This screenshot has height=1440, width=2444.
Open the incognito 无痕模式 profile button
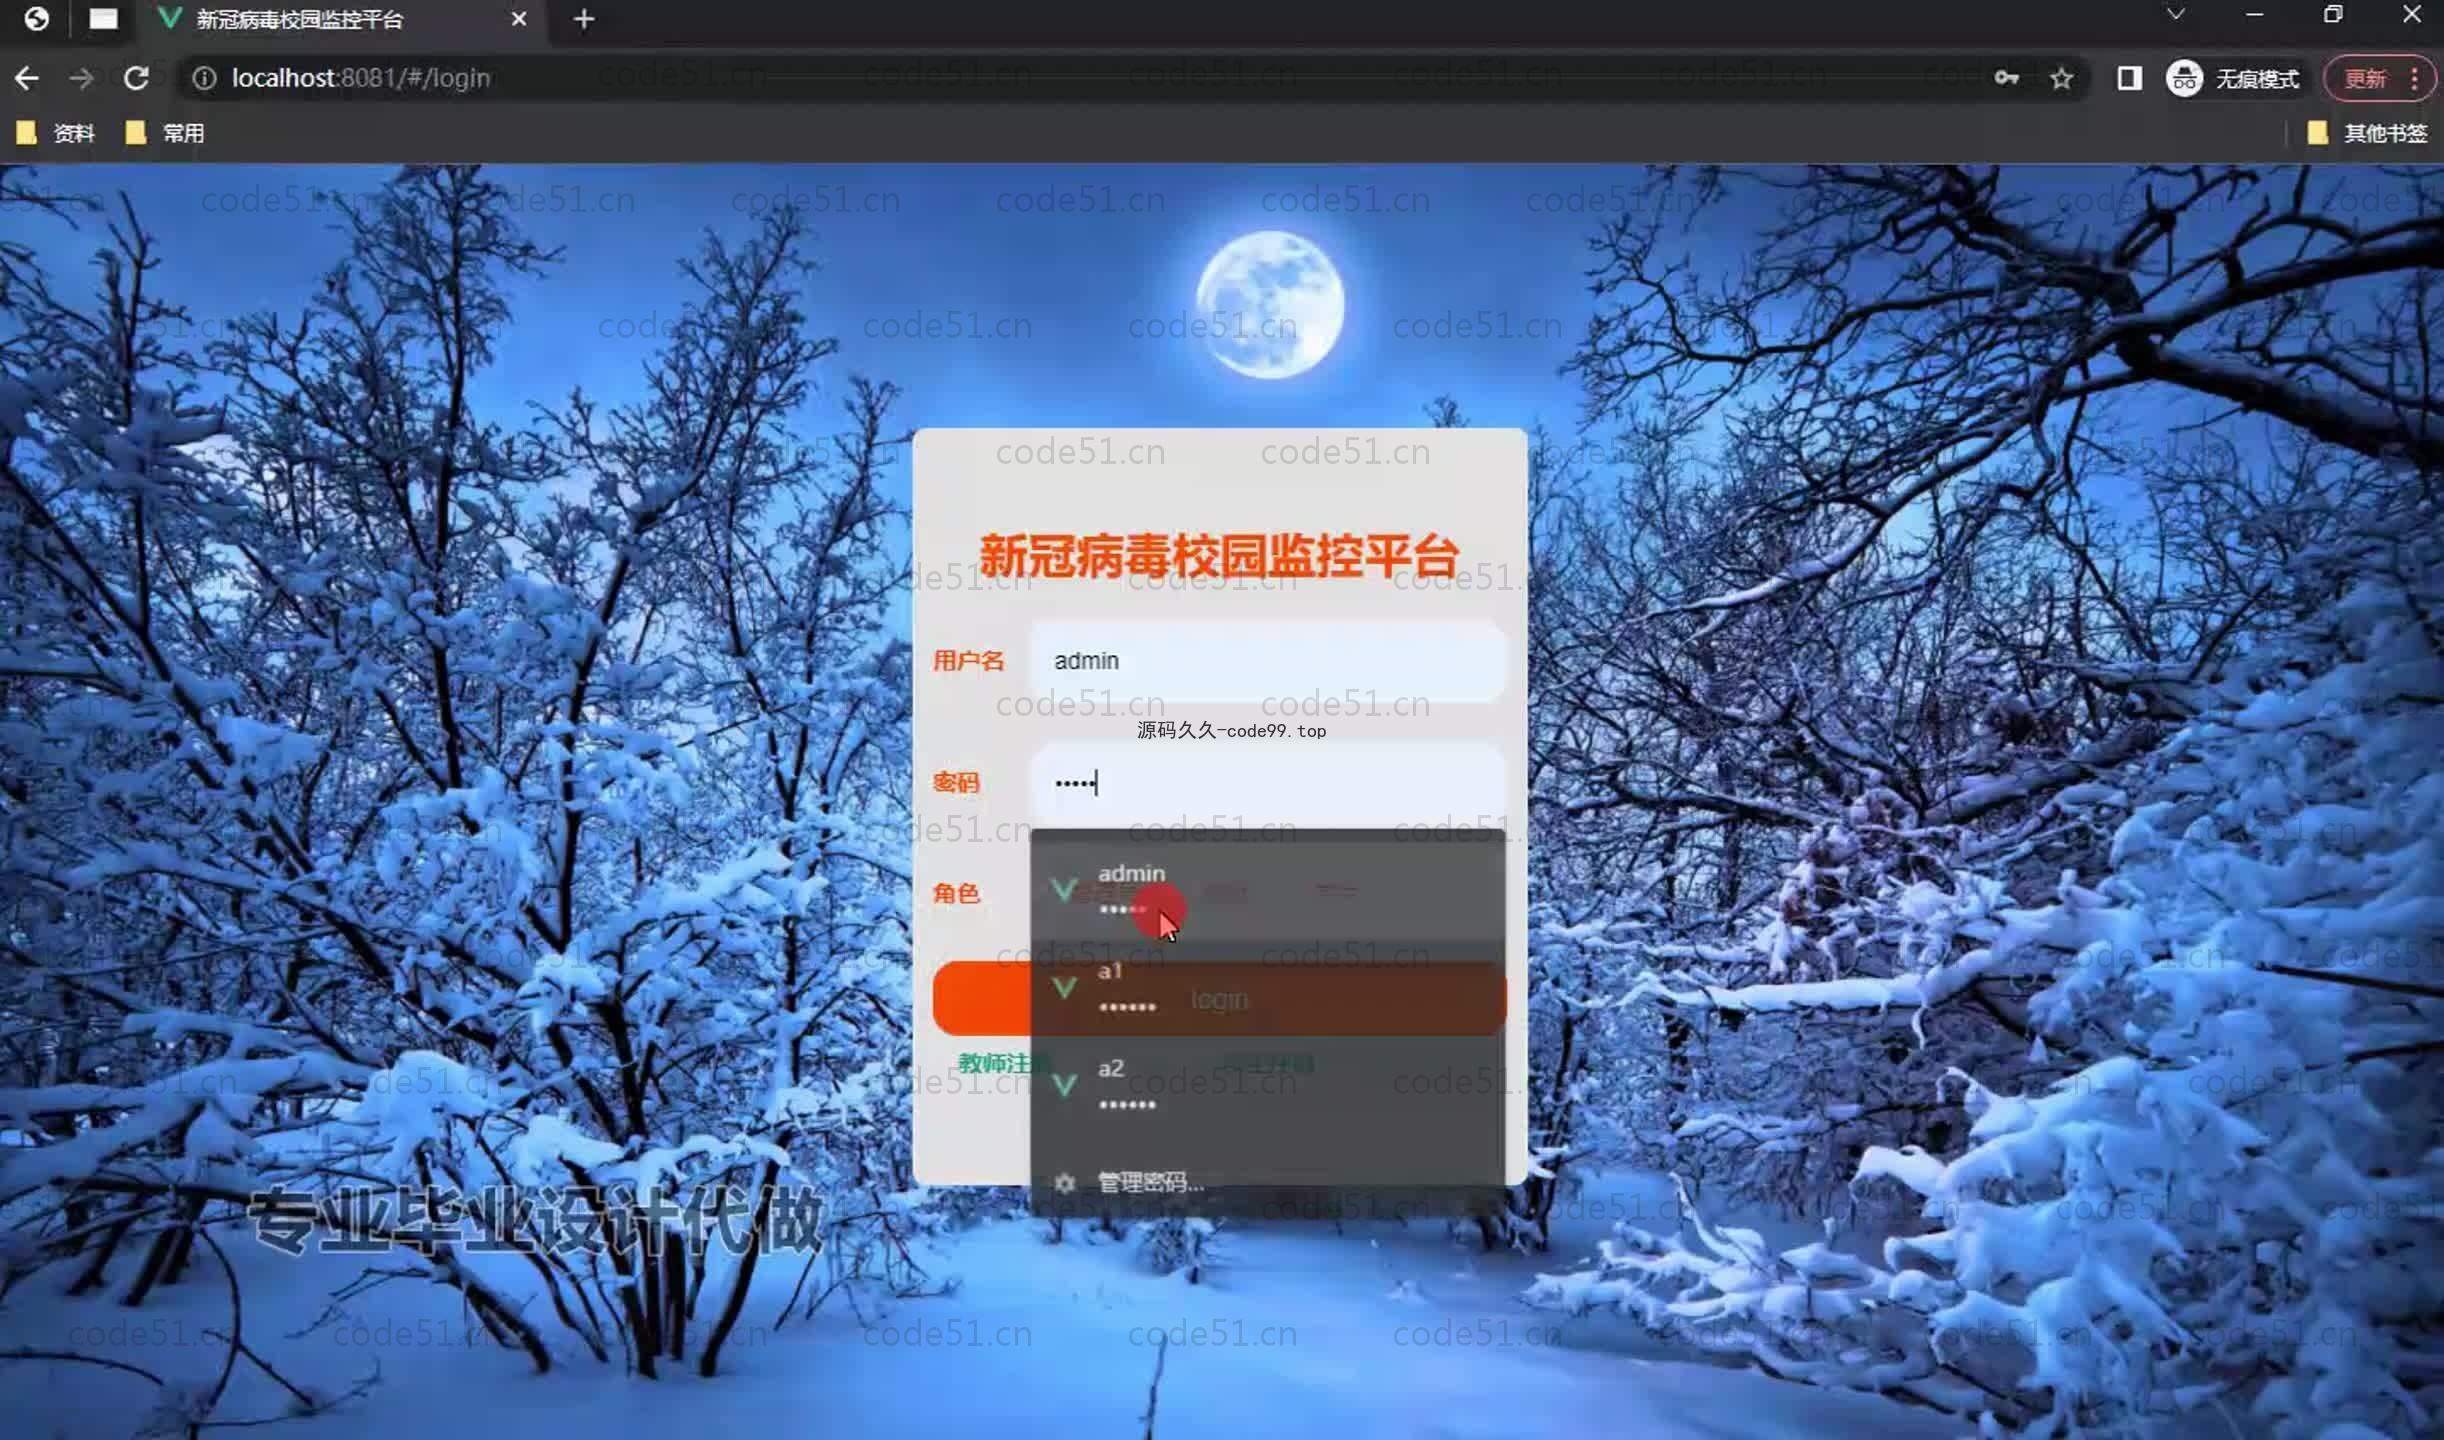[x=2233, y=78]
